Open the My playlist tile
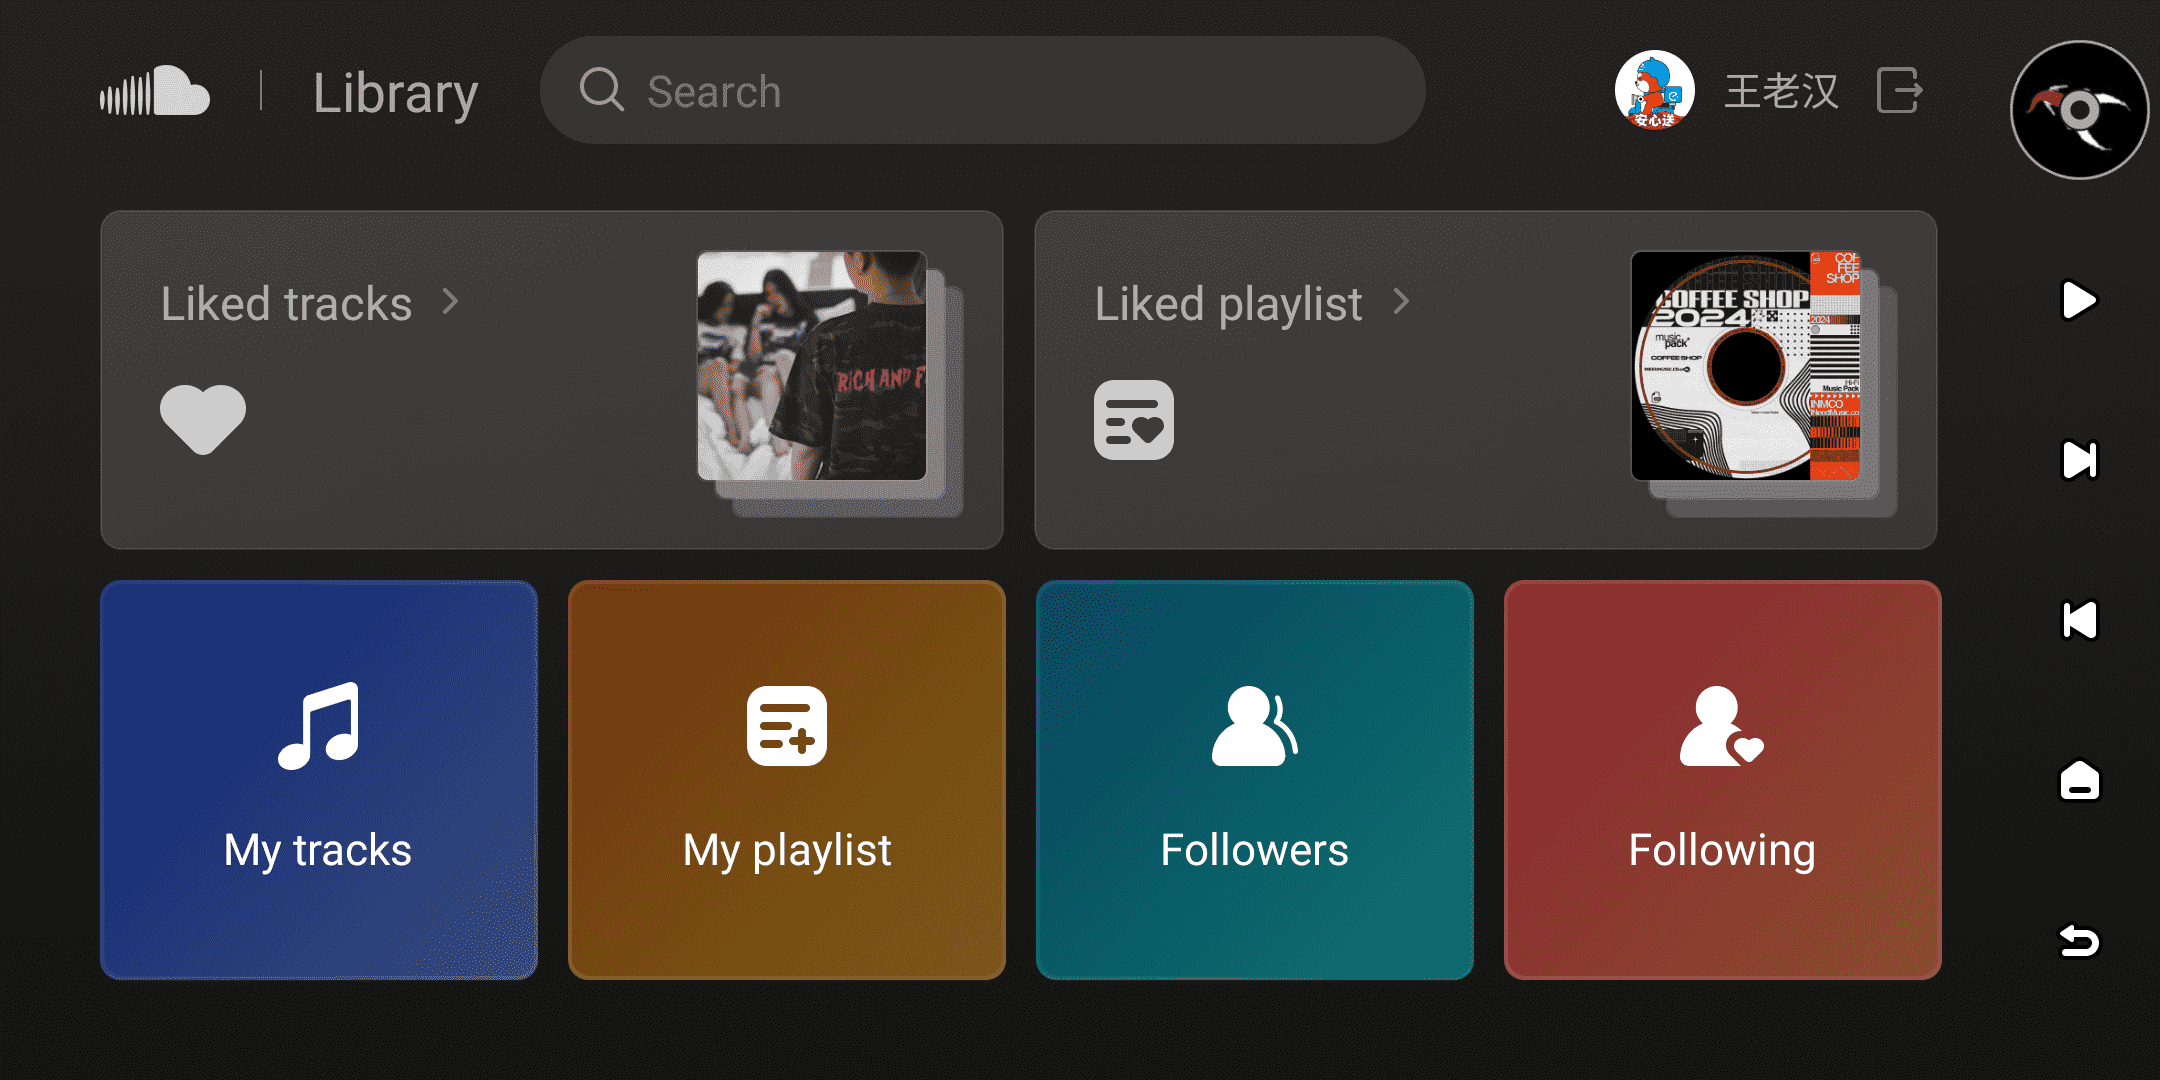This screenshot has width=2160, height=1080. [x=787, y=780]
